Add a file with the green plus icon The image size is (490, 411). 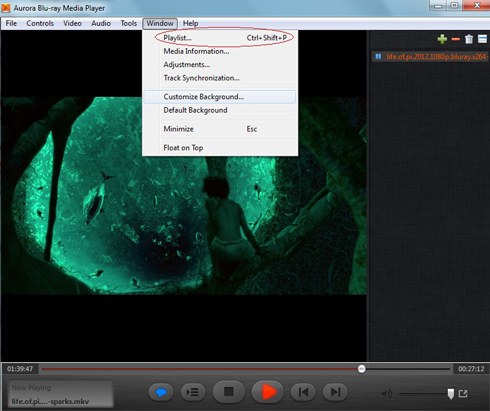[442, 39]
